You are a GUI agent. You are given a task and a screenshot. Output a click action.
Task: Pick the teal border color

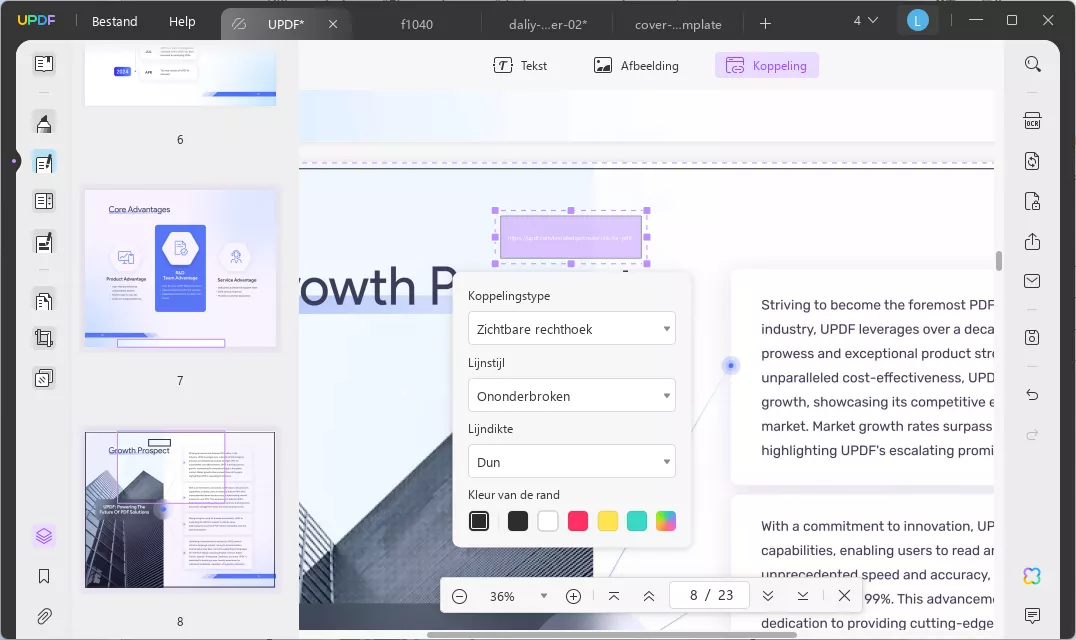click(x=637, y=521)
